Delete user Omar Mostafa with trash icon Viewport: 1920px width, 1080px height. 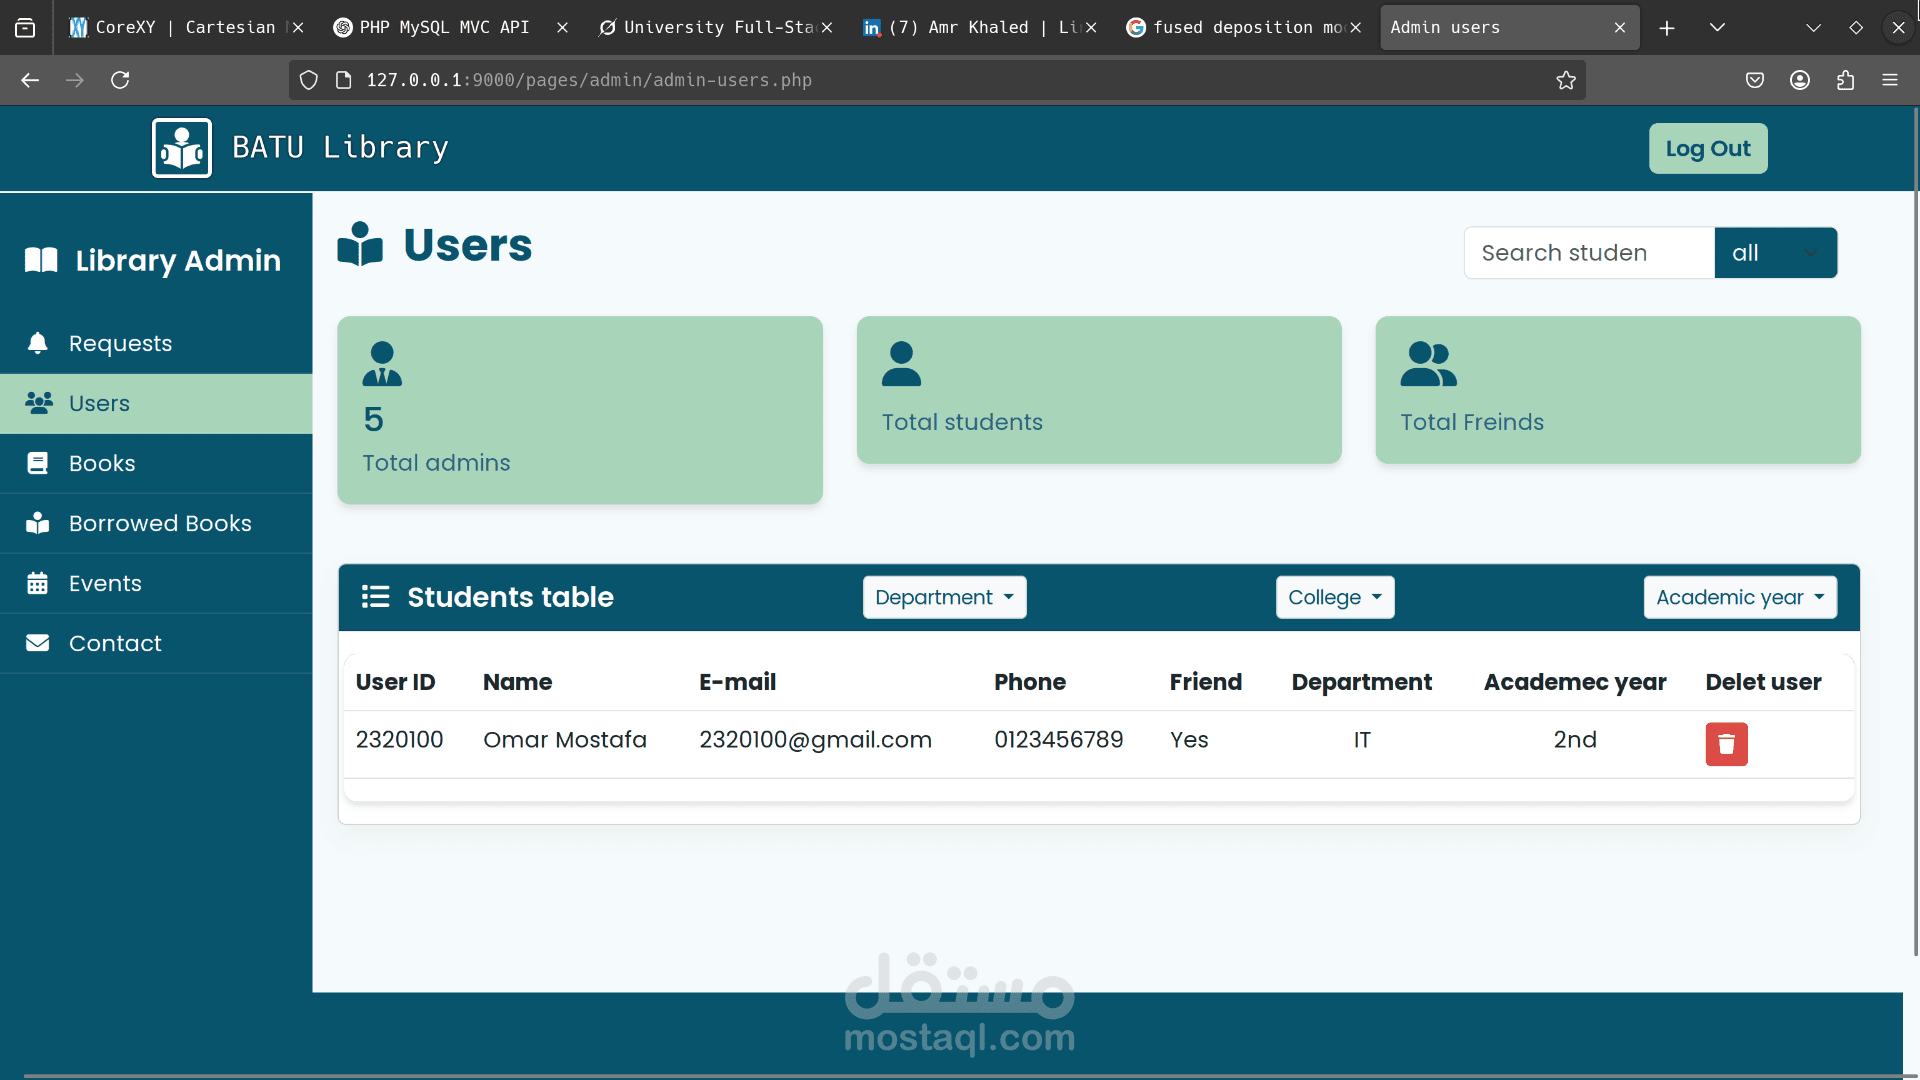click(1726, 744)
